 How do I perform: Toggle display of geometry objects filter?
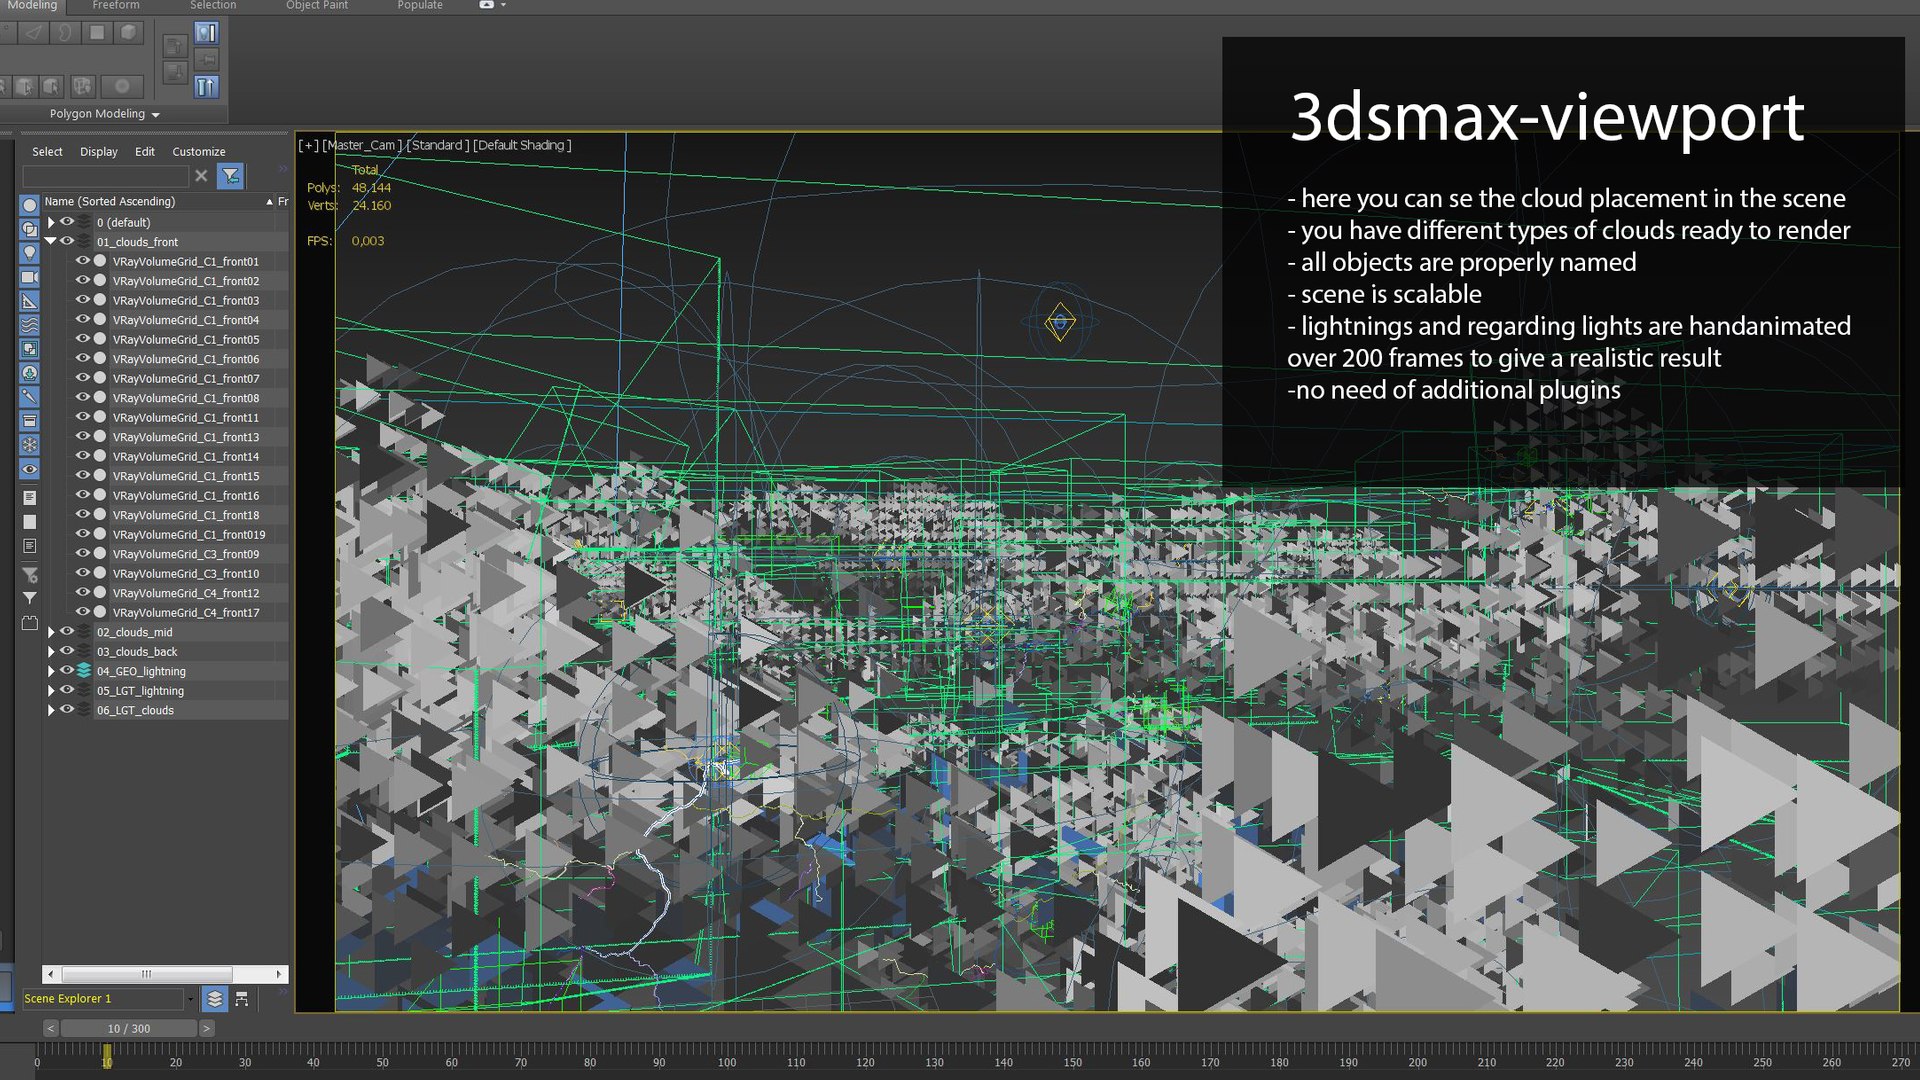[x=30, y=205]
